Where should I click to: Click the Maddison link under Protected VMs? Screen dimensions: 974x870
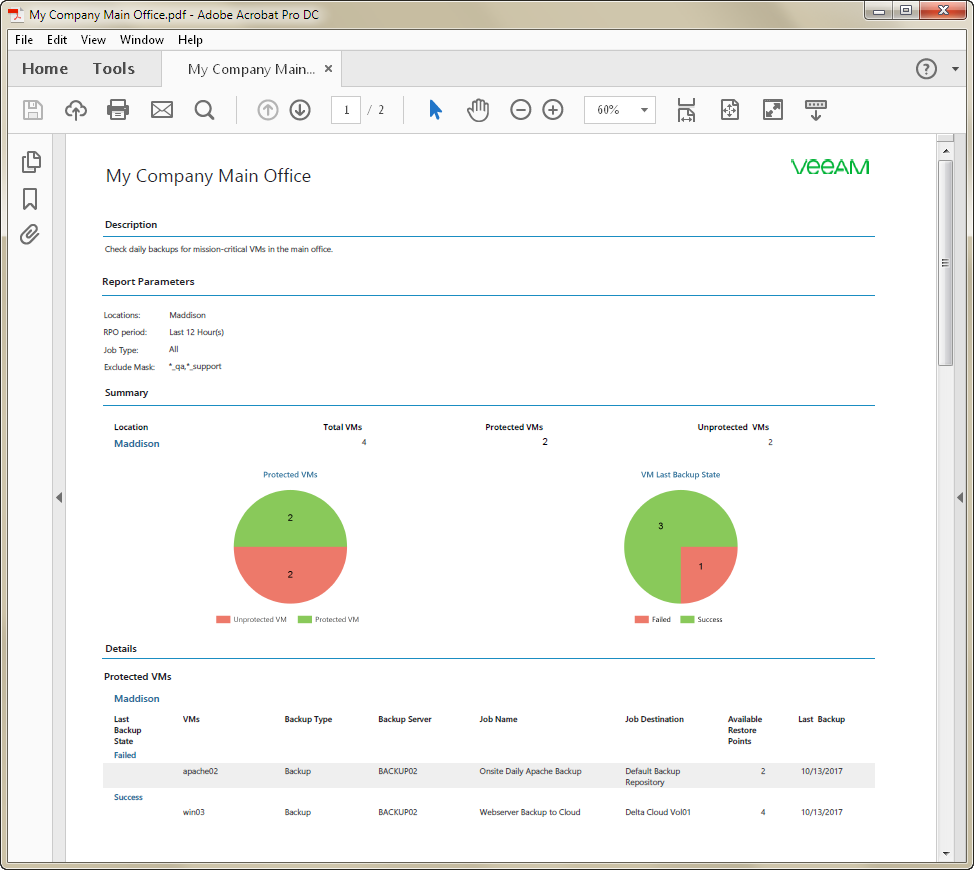137,699
